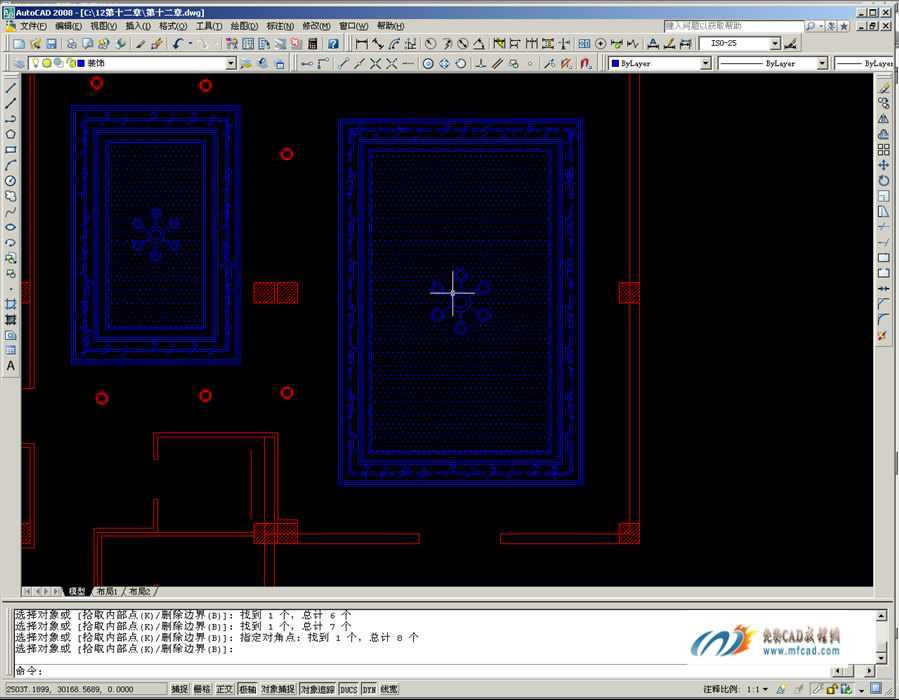Select the Linear Dimension tool
The width and height of the screenshot is (899, 700).
[361, 44]
